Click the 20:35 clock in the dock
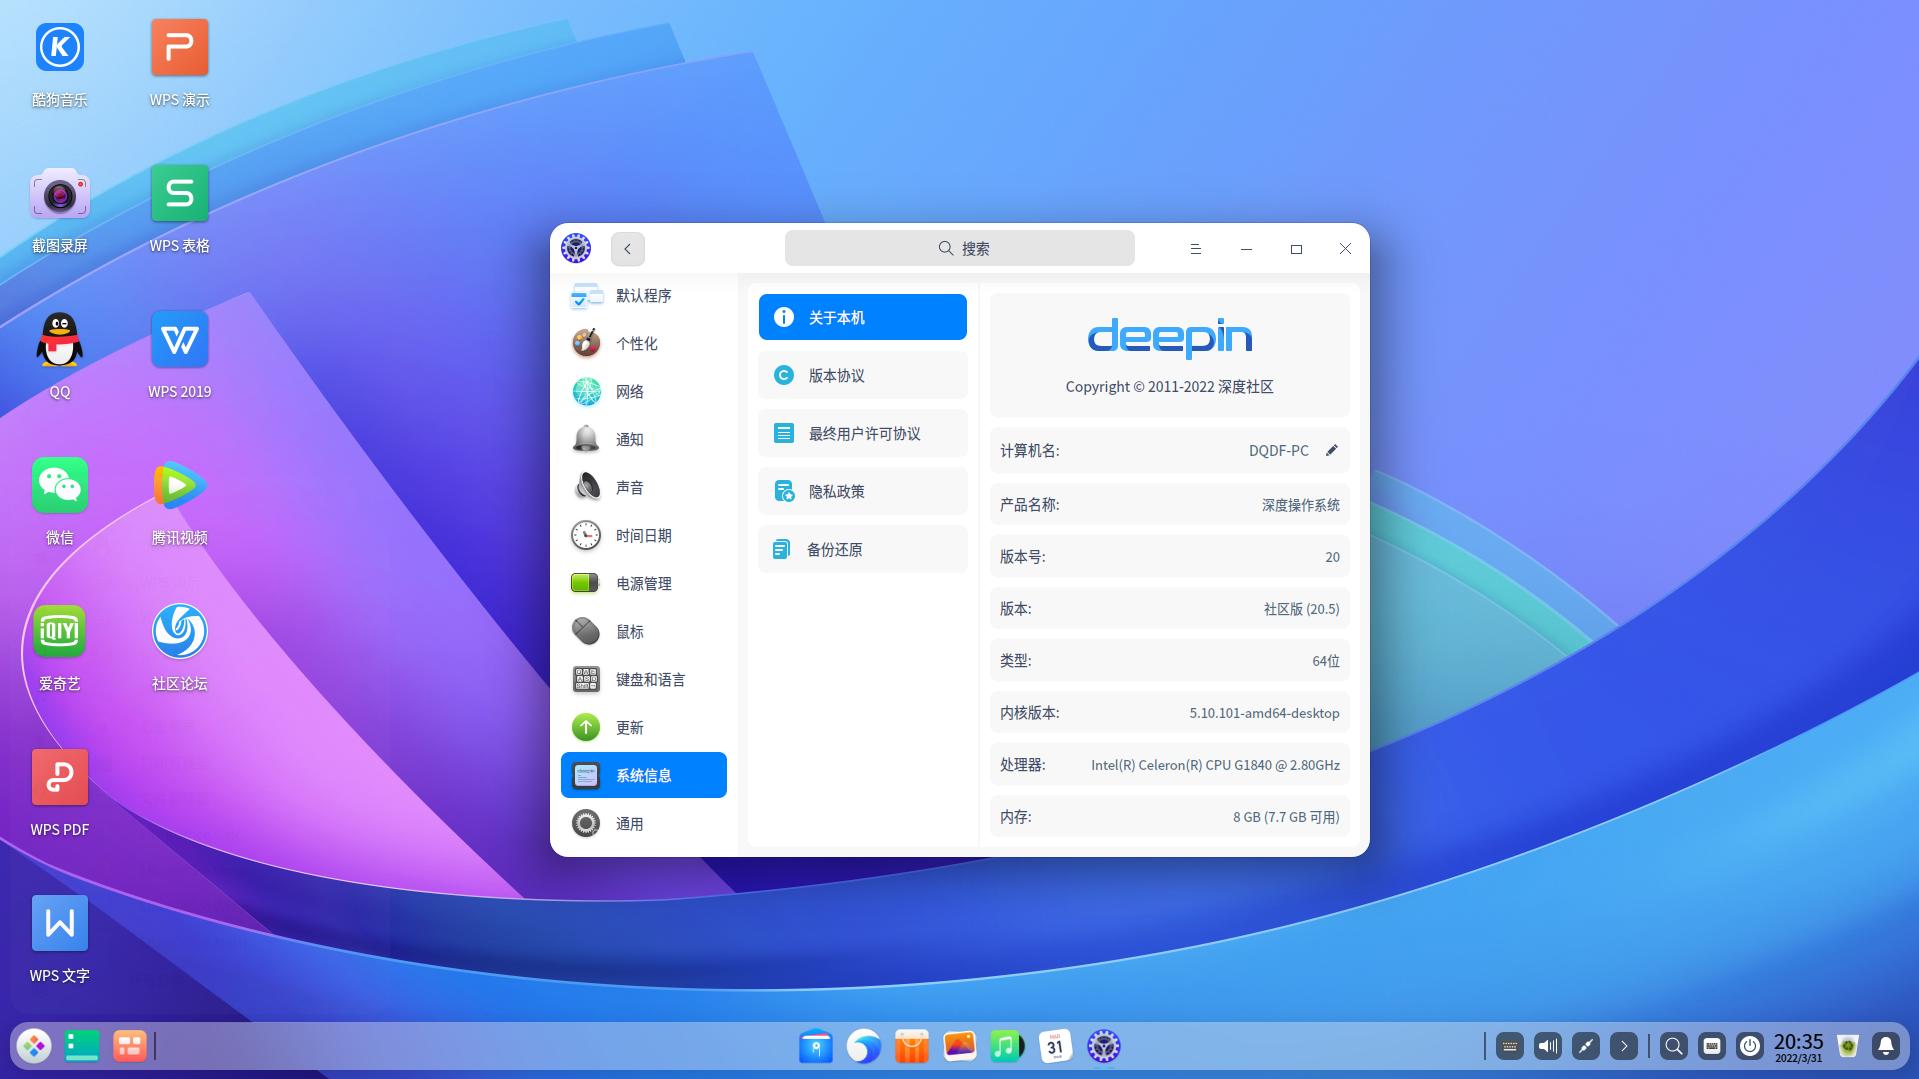This screenshot has width=1919, height=1079. 1799,1046
